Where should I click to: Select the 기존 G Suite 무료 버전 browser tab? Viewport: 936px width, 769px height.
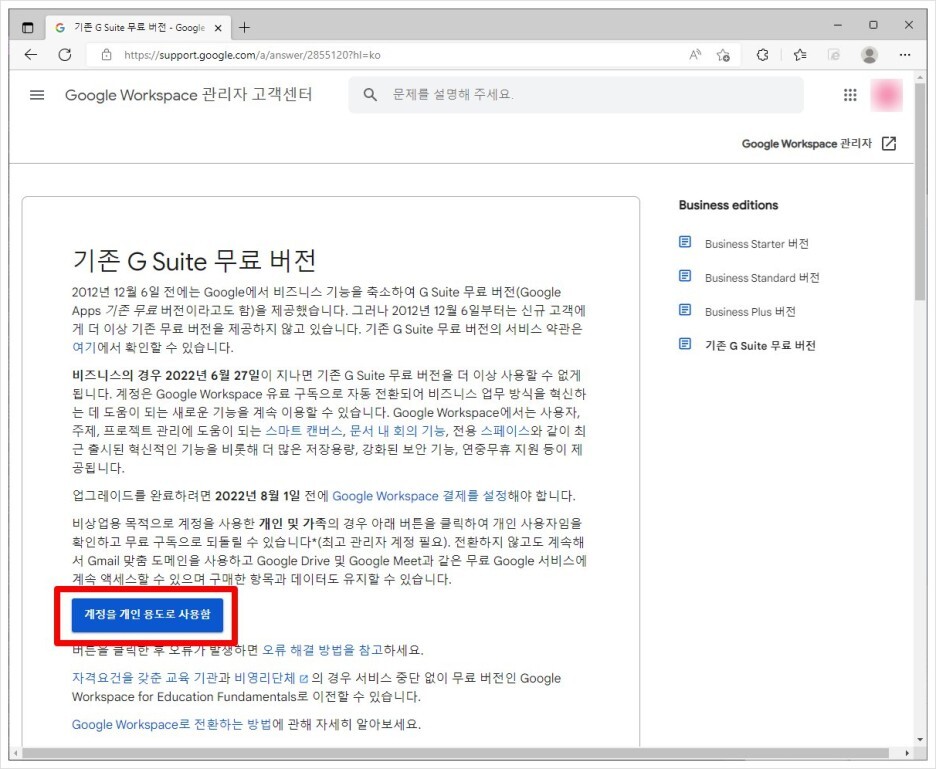pyautogui.click(x=138, y=27)
